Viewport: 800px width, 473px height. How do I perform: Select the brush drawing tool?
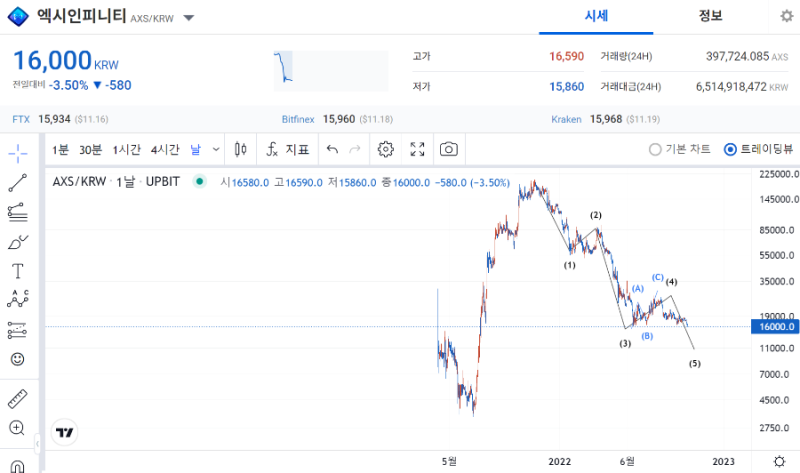17,242
